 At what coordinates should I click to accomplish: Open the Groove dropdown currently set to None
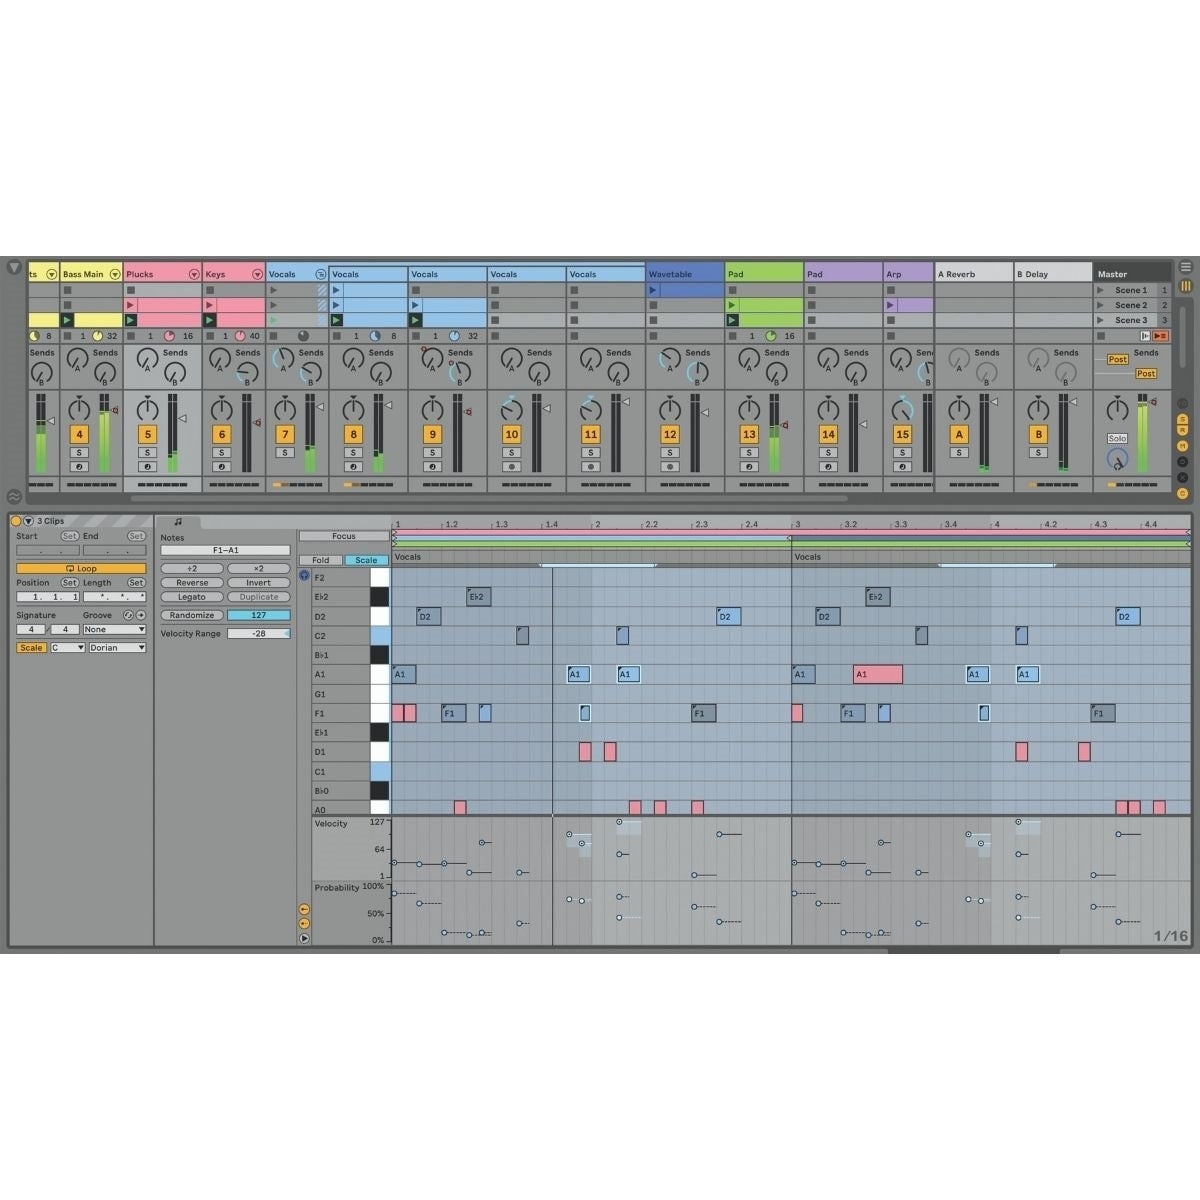coord(113,629)
